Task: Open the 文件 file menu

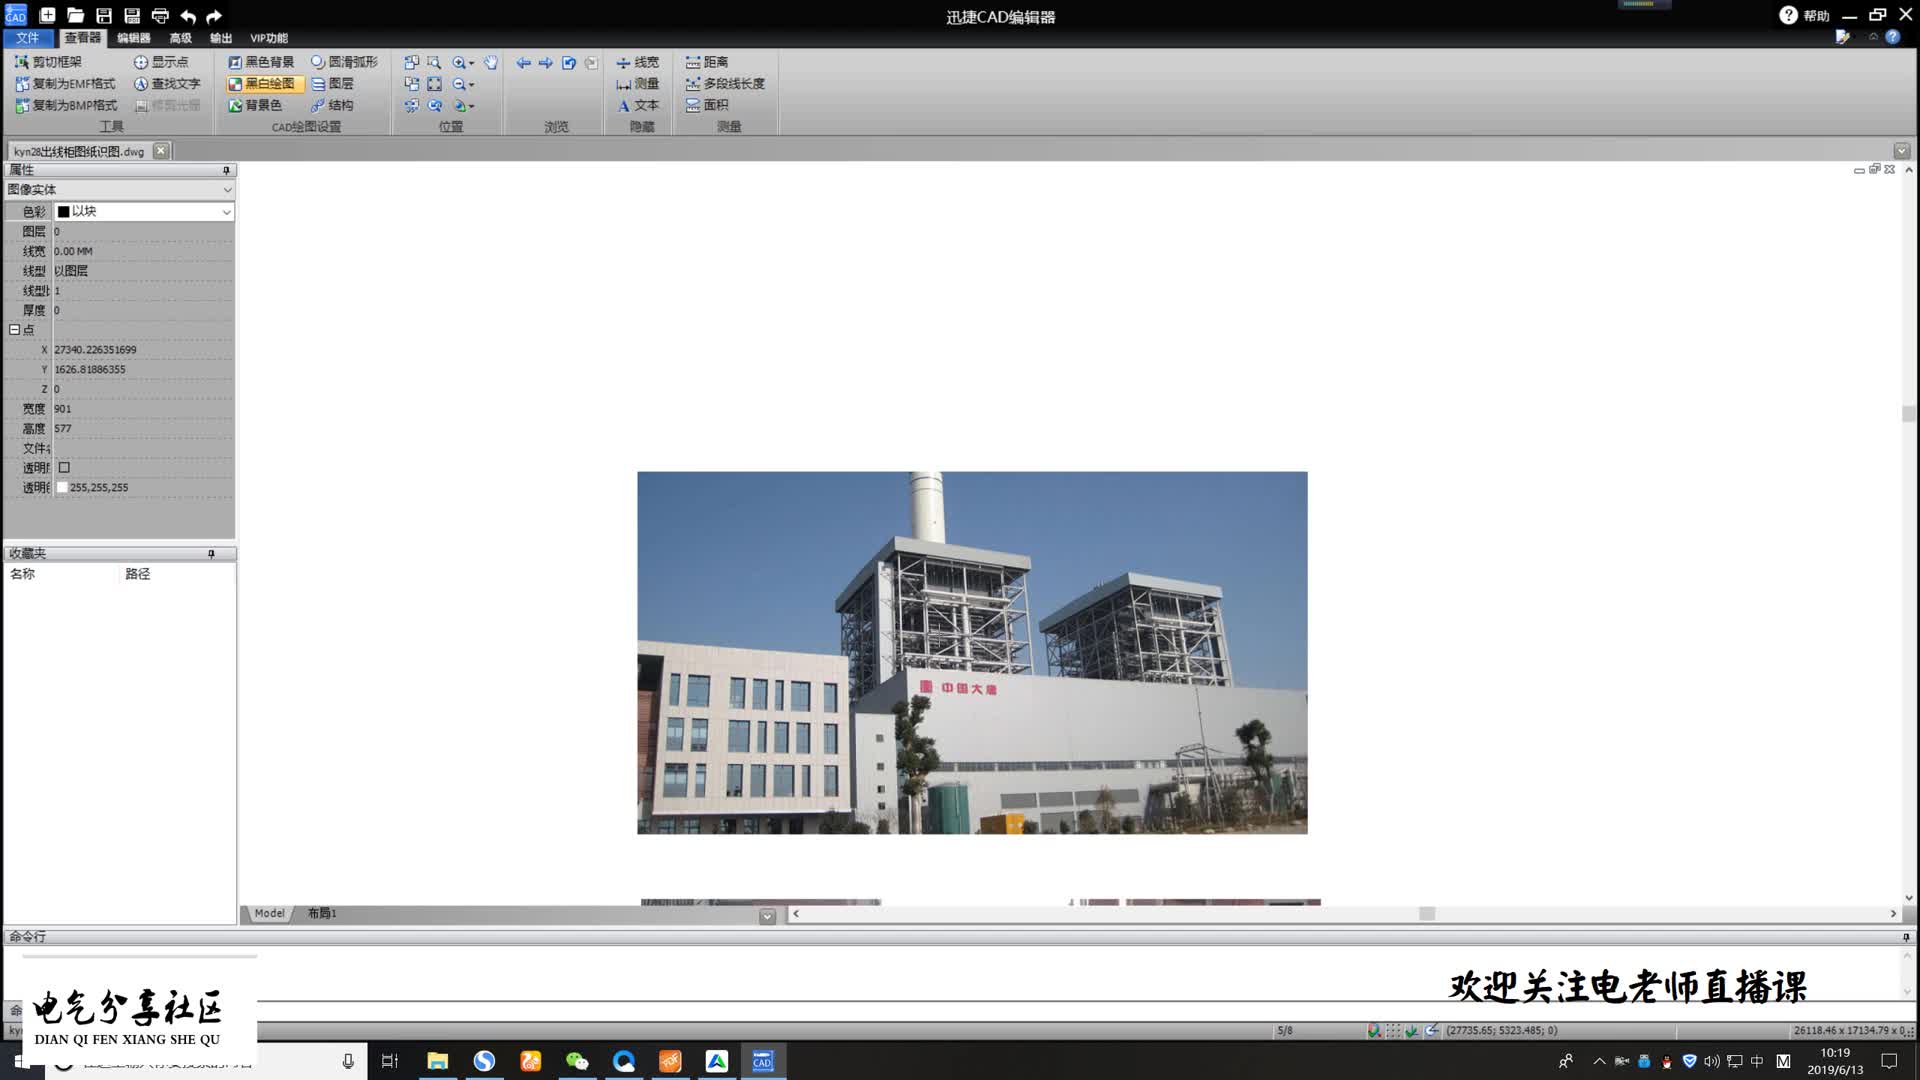Action: click(27, 38)
